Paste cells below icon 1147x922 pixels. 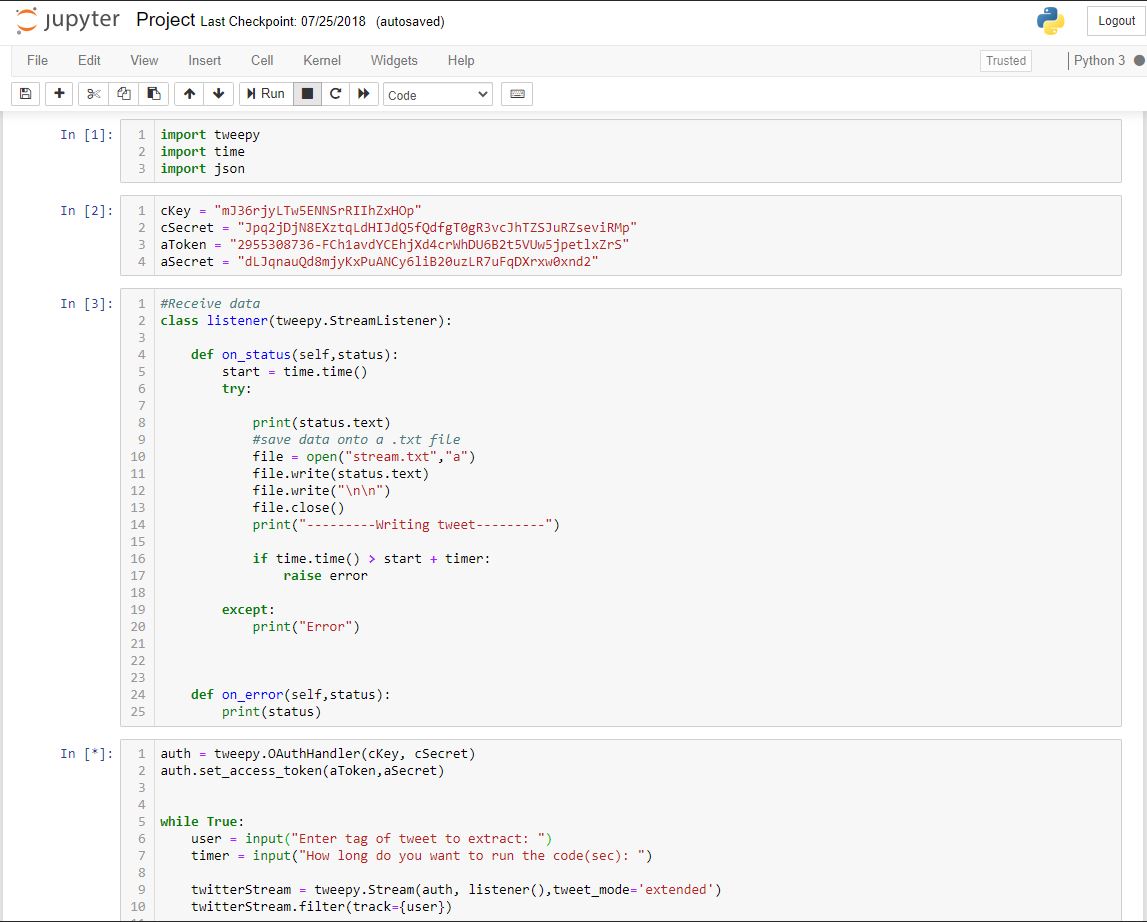pyautogui.click(x=154, y=94)
